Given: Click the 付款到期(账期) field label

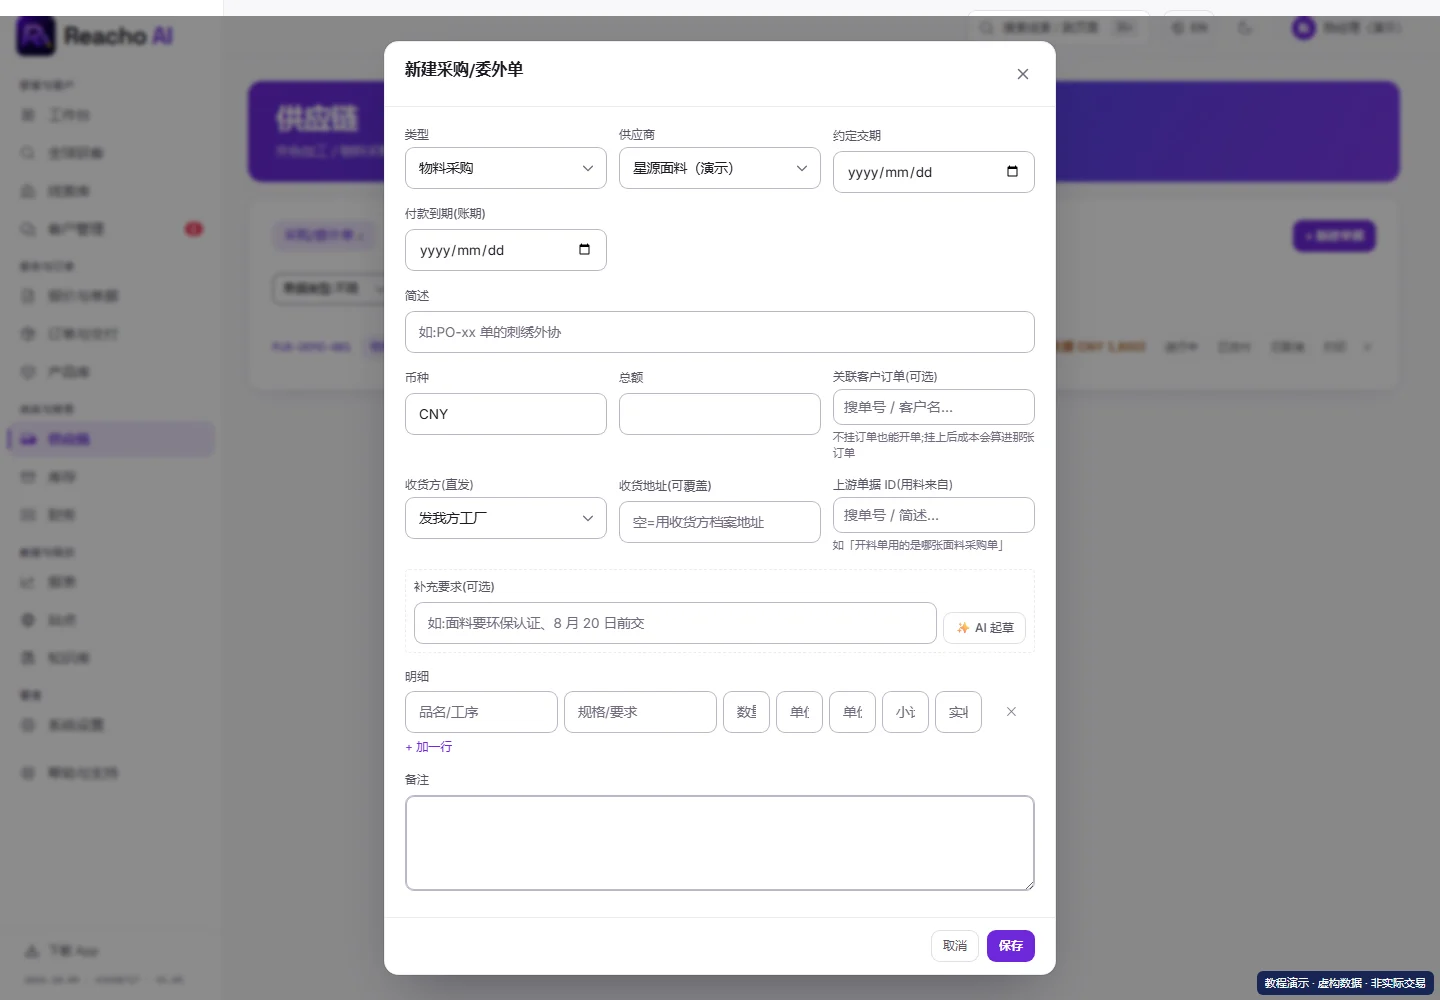Looking at the screenshot, I should [x=445, y=214].
